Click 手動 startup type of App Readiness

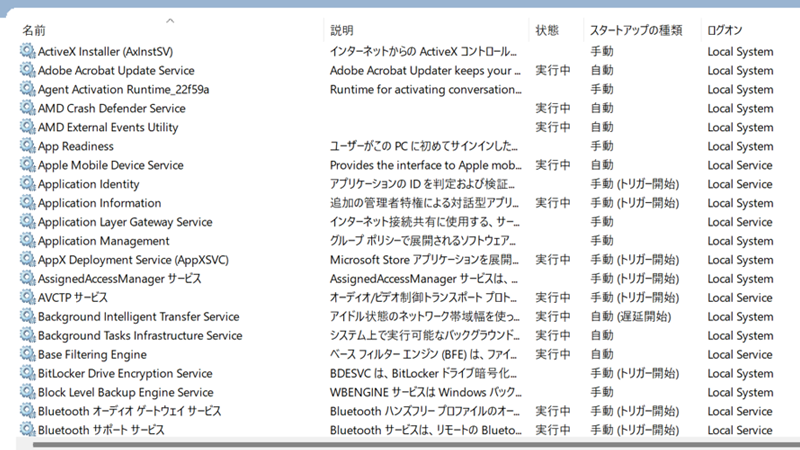pos(602,146)
